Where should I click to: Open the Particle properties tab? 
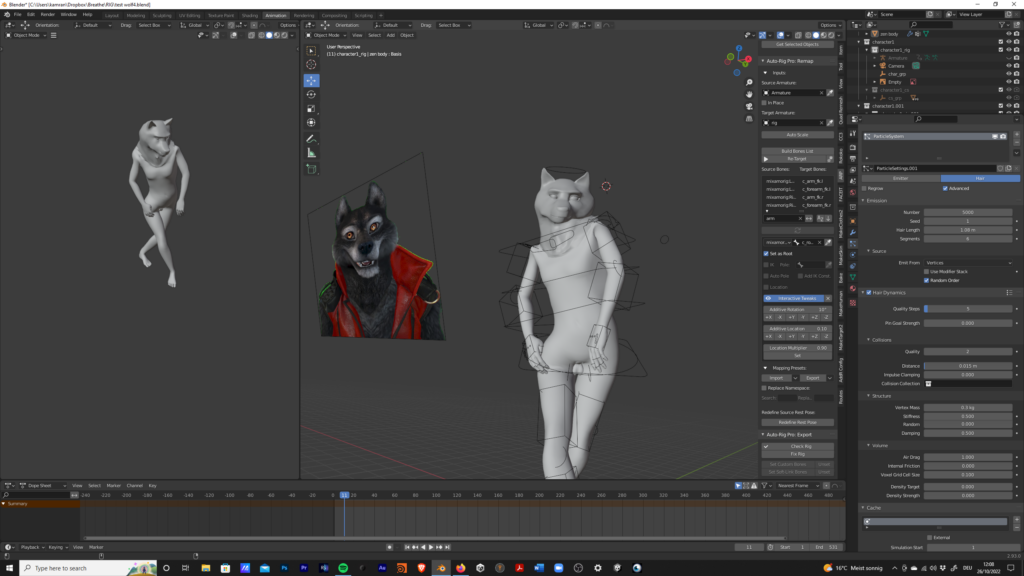click(x=853, y=244)
